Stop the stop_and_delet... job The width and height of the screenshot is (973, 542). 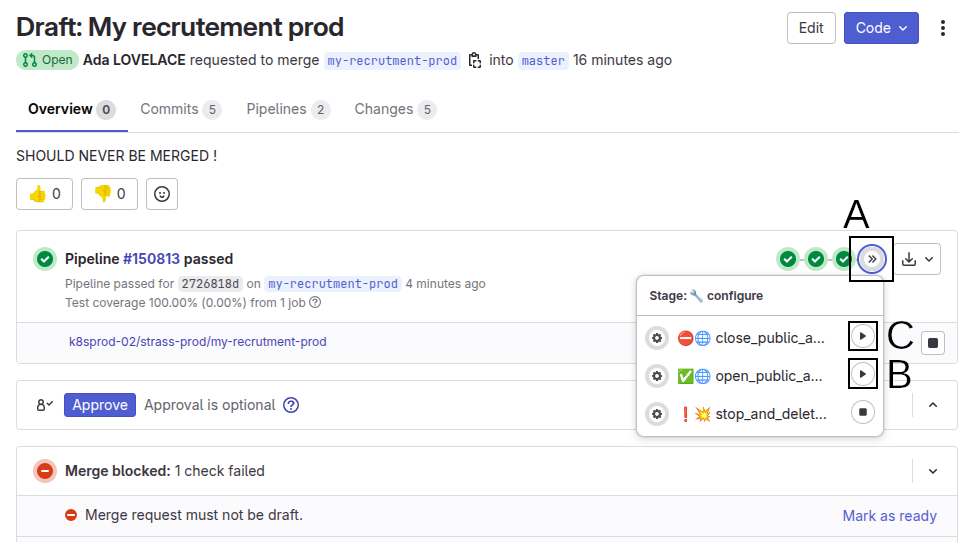pos(863,412)
